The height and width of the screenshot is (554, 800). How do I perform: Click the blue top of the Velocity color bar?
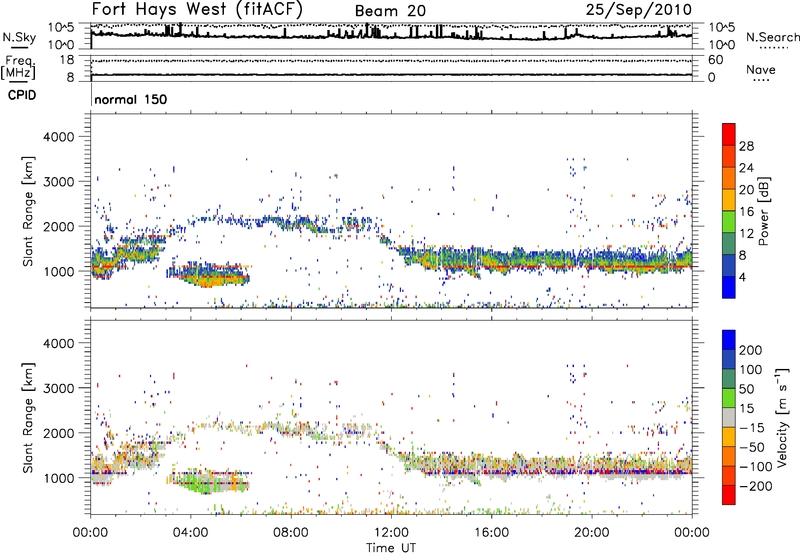pyautogui.click(x=729, y=340)
